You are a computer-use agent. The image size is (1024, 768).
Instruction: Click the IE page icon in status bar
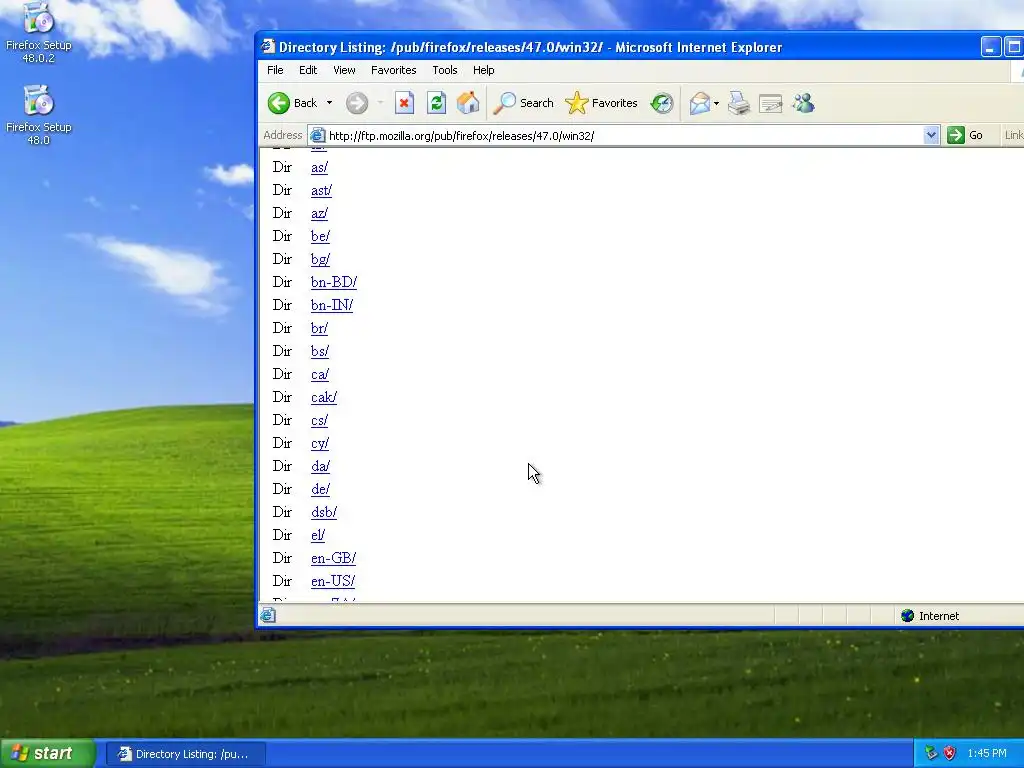(x=268, y=615)
